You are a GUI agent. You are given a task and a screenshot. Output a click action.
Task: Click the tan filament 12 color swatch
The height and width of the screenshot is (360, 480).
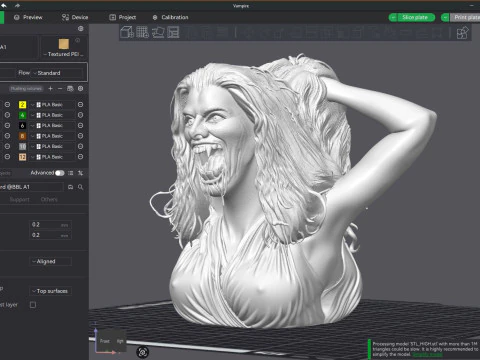pos(22,157)
